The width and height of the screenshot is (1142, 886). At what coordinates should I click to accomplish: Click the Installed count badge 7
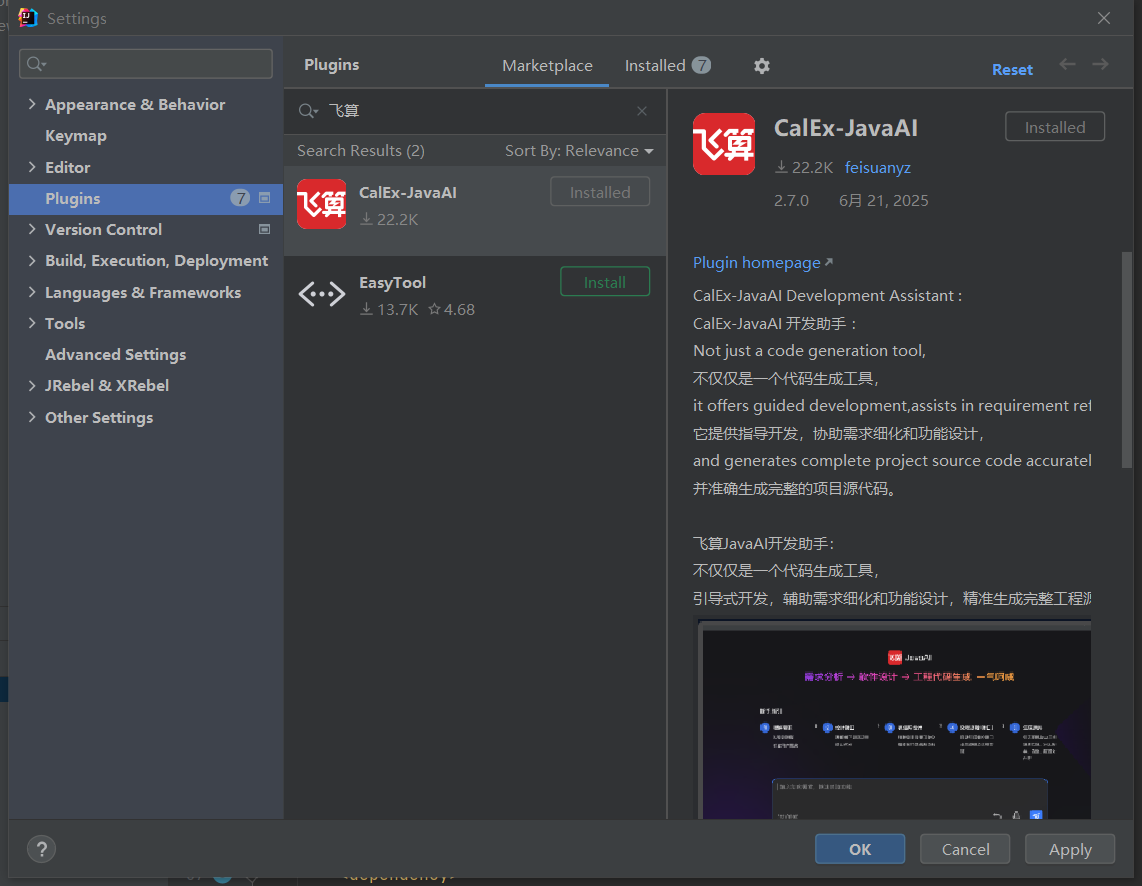(x=701, y=66)
